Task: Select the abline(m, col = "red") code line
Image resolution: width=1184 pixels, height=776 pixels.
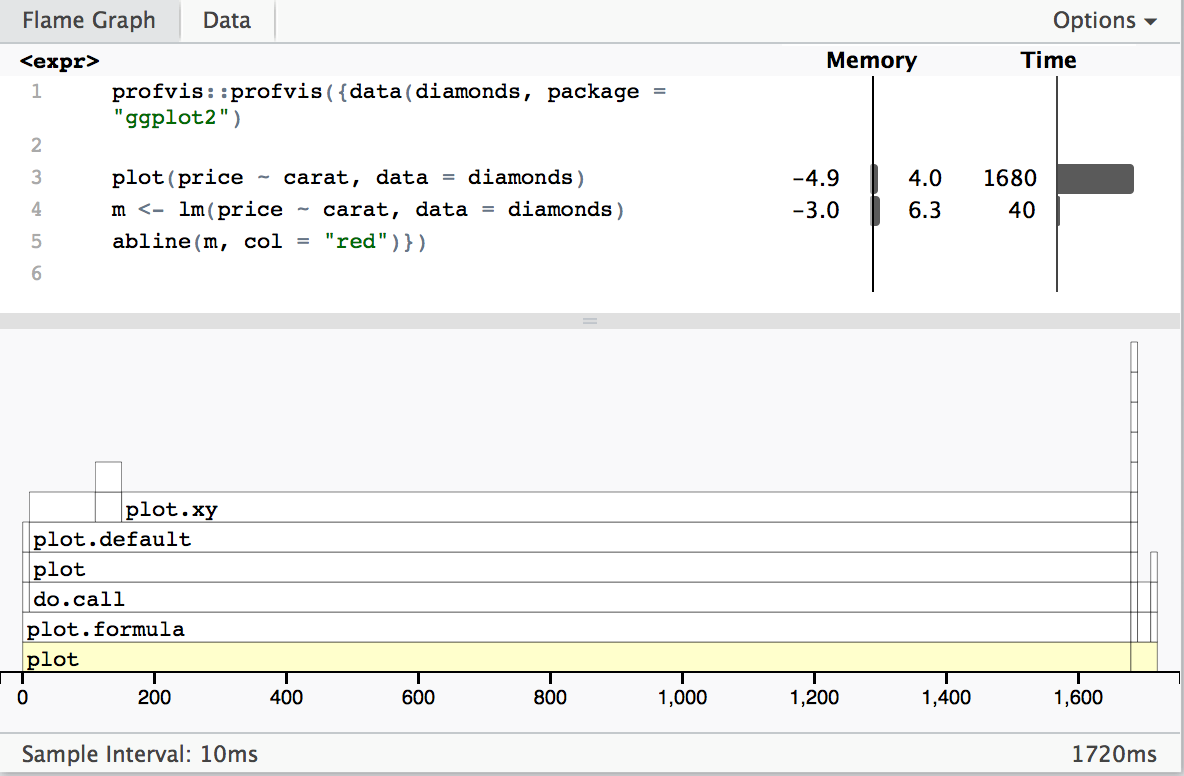Action: tap(269, 242)
